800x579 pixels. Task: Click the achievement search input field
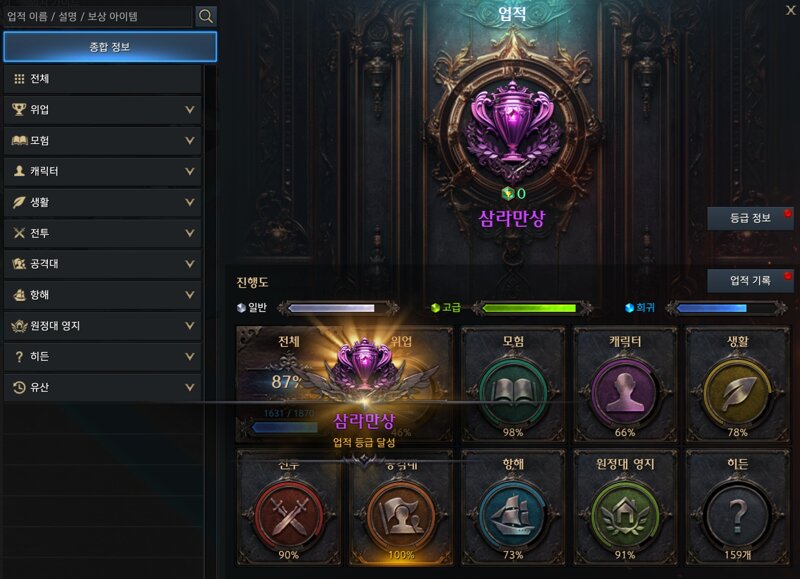pos(97,16)
